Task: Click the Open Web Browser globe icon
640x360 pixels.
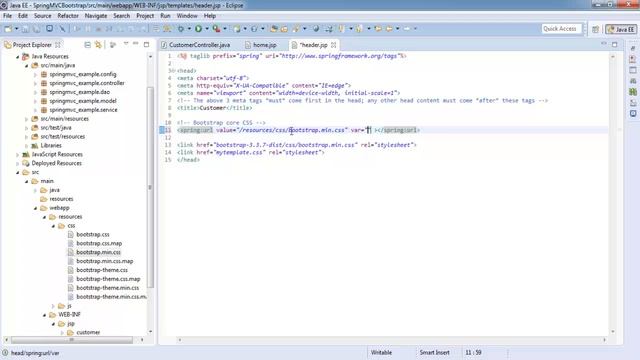Action: [316, 29]
